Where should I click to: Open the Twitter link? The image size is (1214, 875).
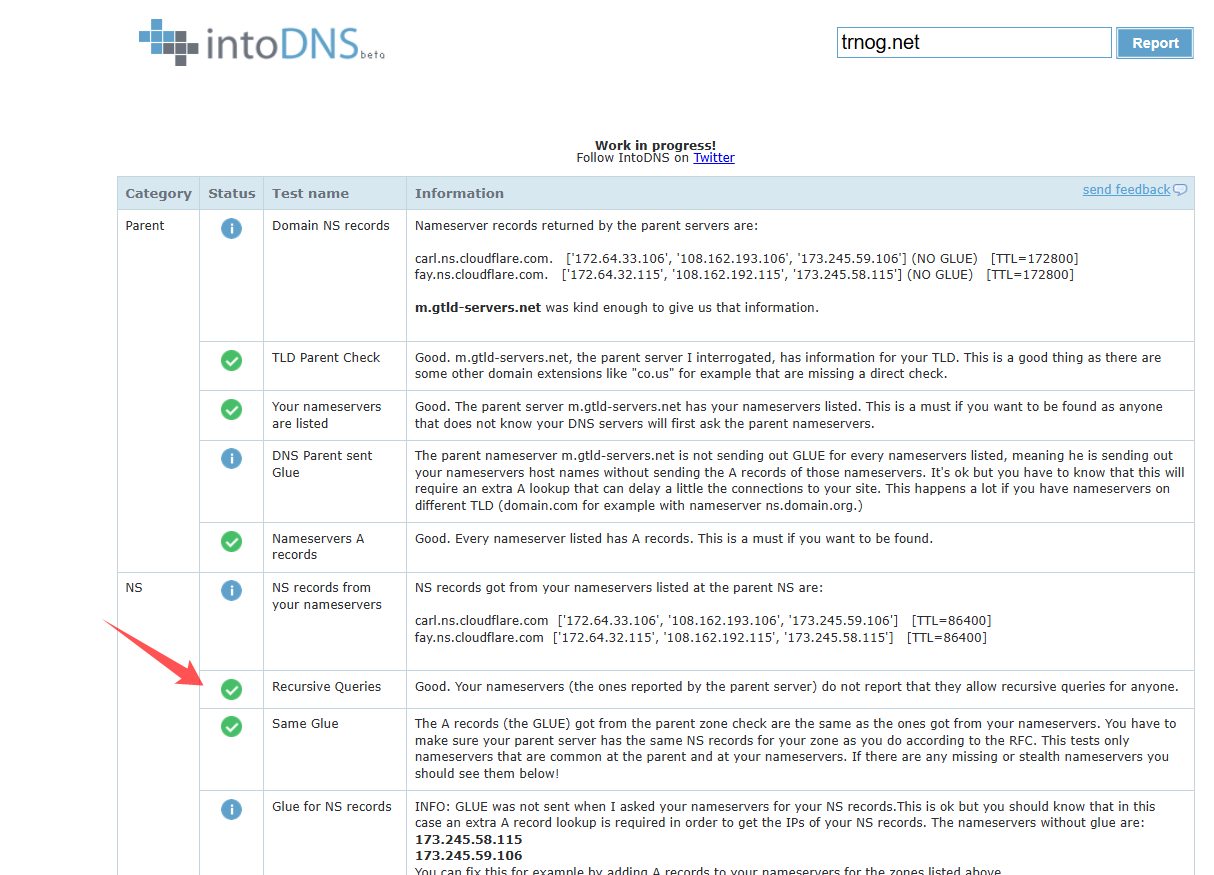[714, 158]
